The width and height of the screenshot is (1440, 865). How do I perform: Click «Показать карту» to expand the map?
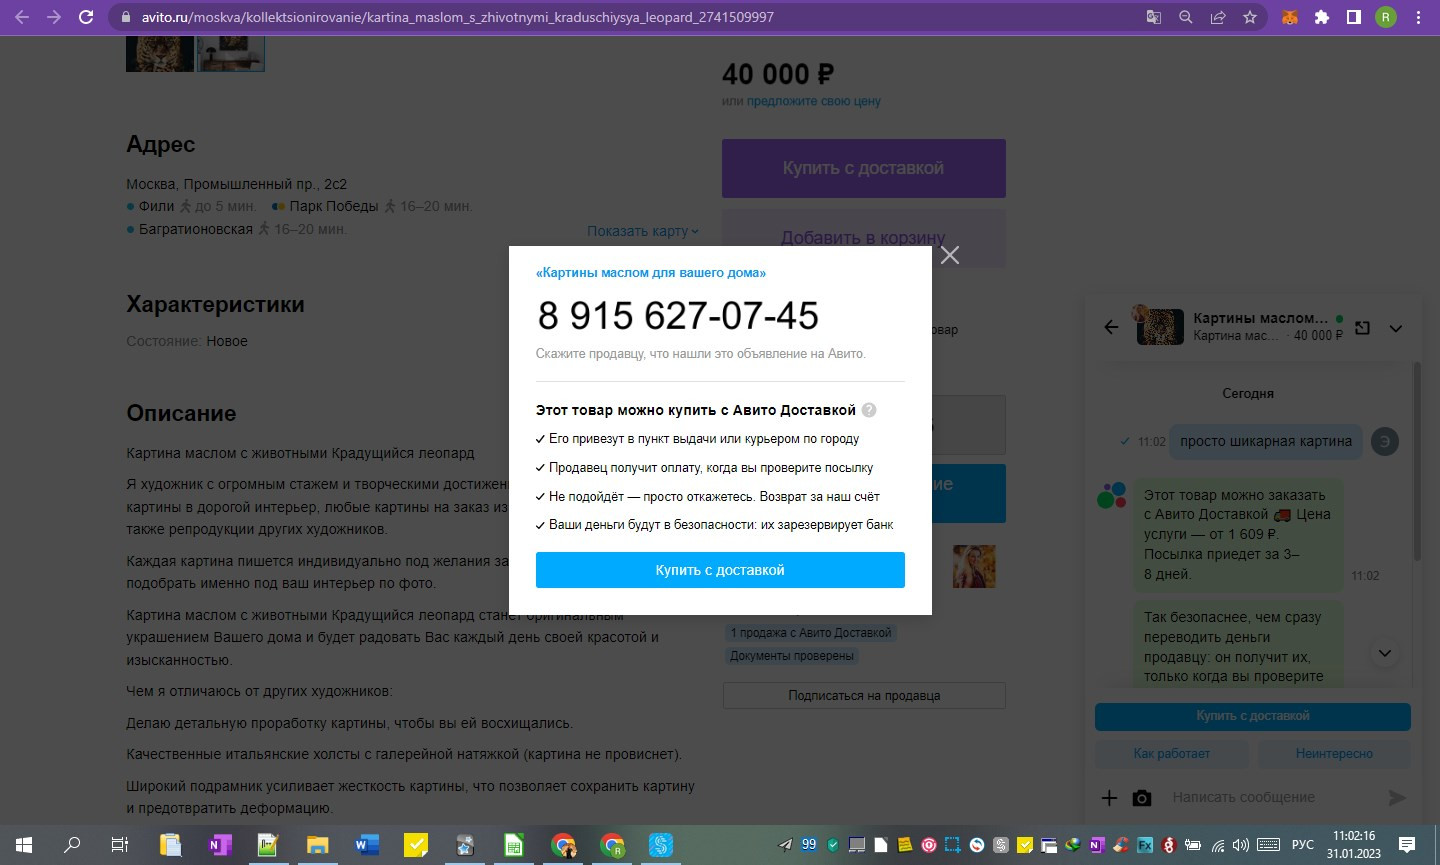643,231
